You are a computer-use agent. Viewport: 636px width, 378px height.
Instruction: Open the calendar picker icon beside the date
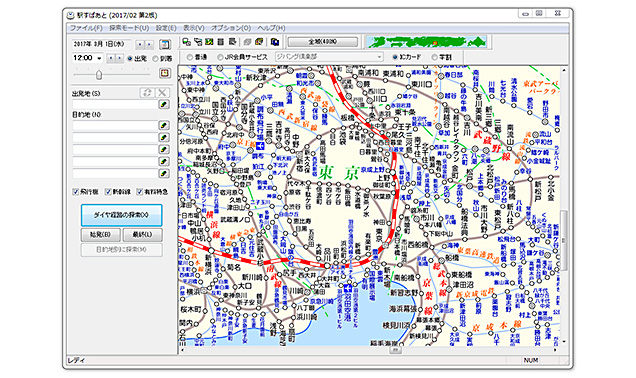click(x=164, y=44)
